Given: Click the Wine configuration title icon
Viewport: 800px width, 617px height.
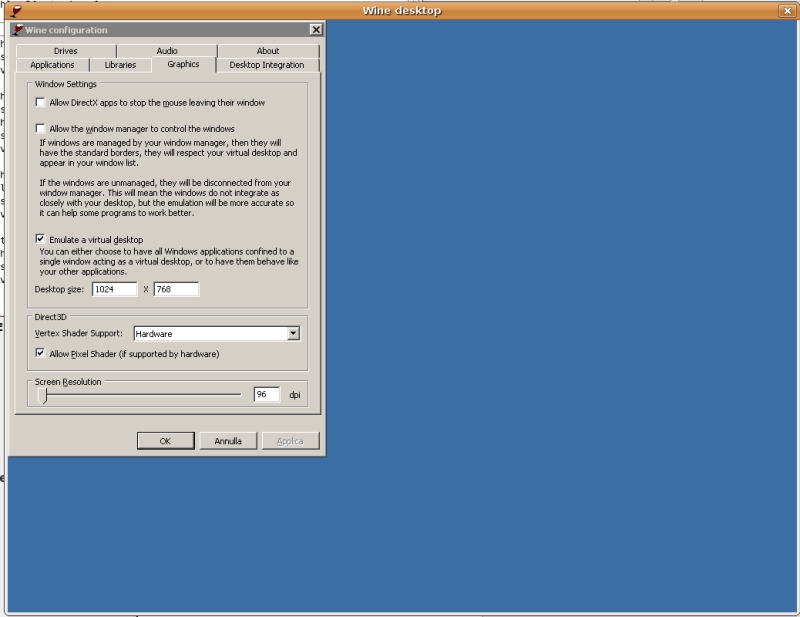Looking at the screenshot, I should pyautogui.click(x=18, y=30).
